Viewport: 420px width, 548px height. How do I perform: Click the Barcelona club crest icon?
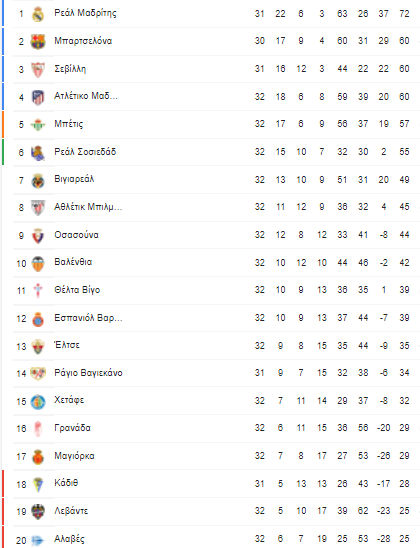tap(38, 42)
